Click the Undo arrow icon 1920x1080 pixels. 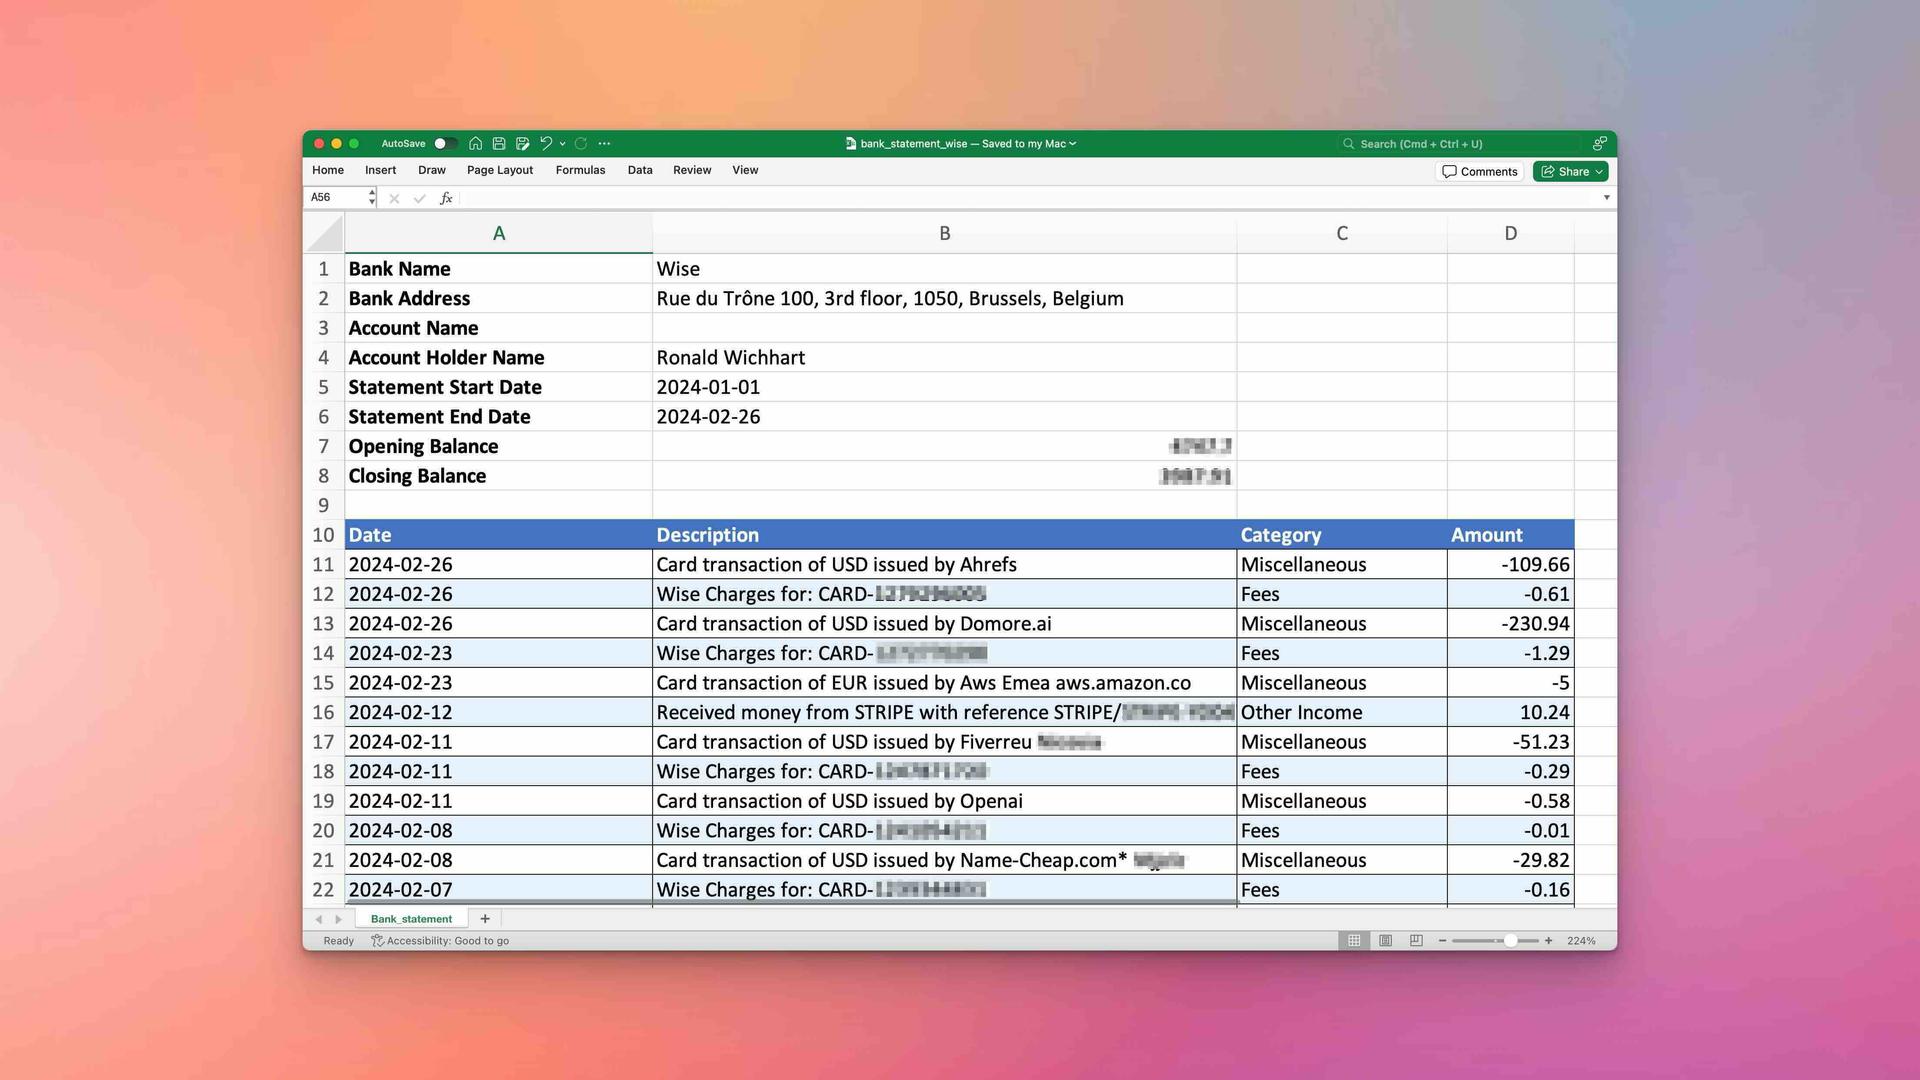pos(546,144)
